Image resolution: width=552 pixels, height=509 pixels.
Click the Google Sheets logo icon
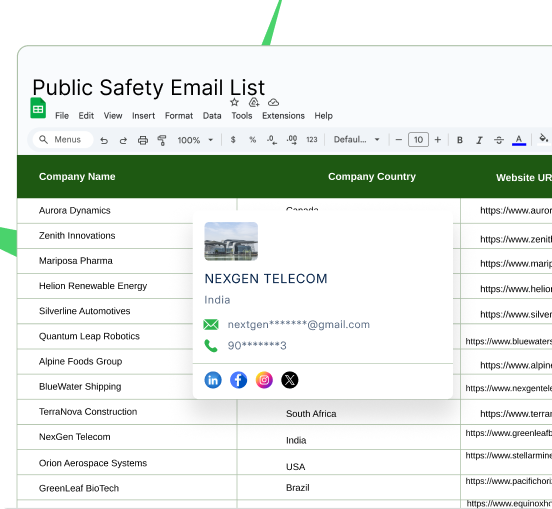coord(38,108)
